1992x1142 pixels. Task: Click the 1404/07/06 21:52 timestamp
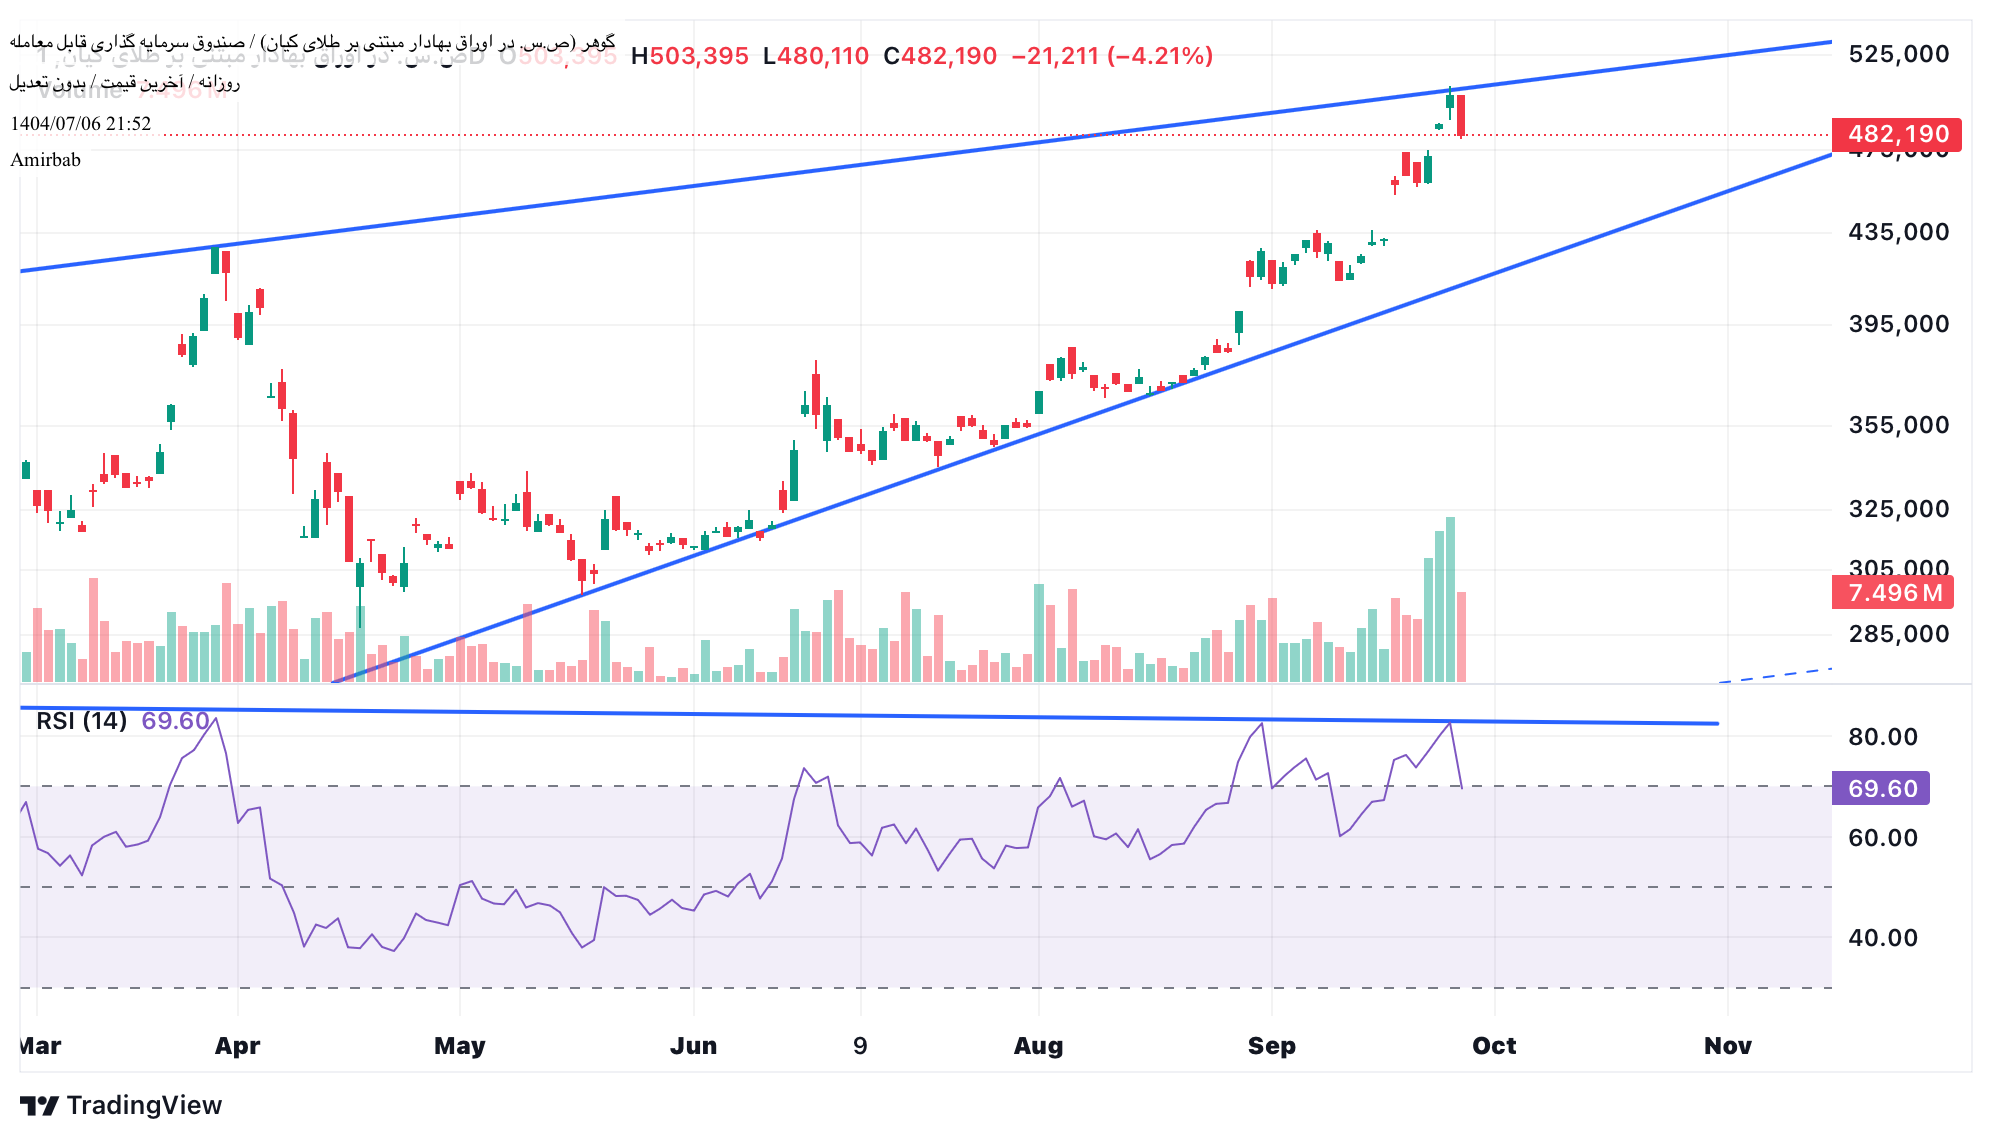click(x=81, y=124)
